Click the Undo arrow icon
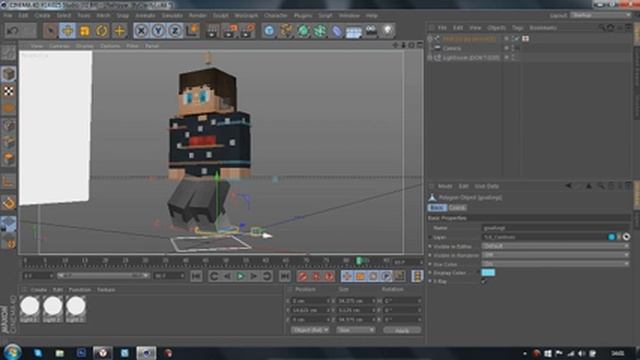Screen dimensions: 640x360 tap(13, 31)
